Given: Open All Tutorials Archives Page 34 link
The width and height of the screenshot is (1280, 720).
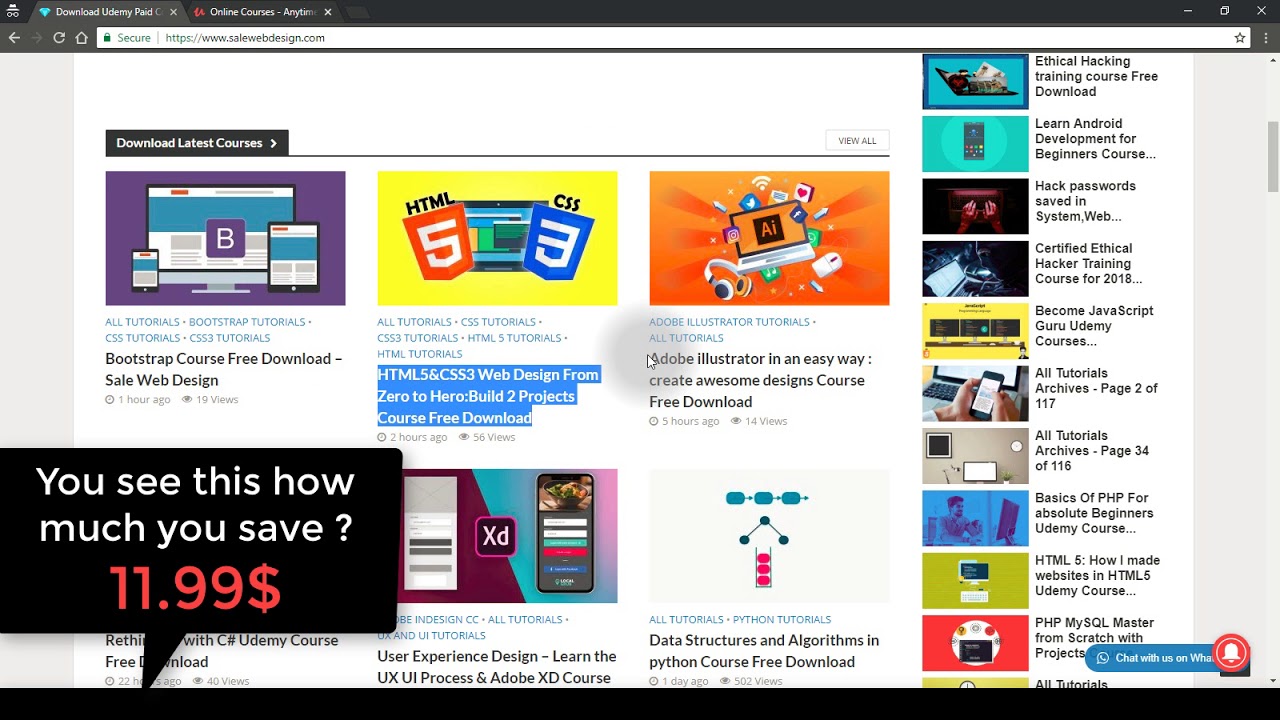Looking at the screenshot, I should 1092,451.
